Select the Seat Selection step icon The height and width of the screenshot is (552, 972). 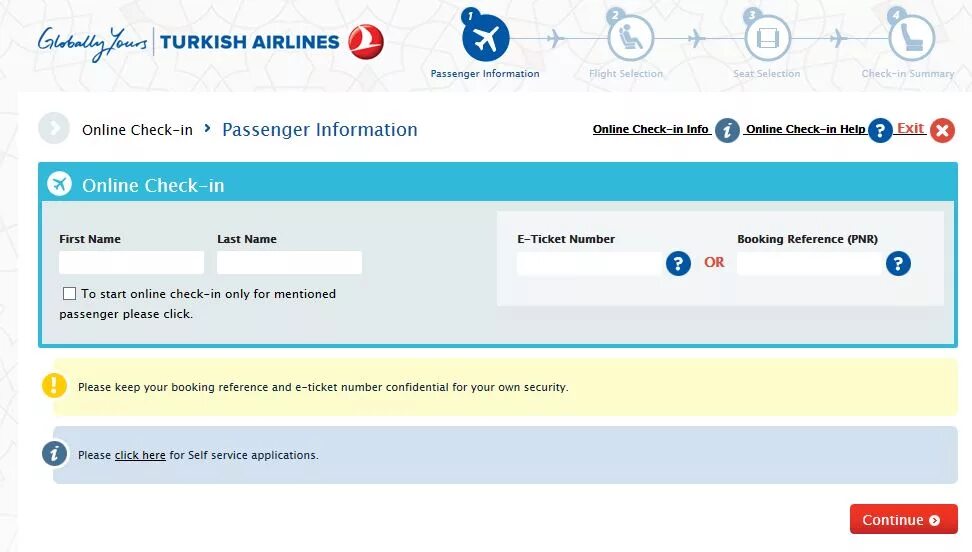pos(767,38)
